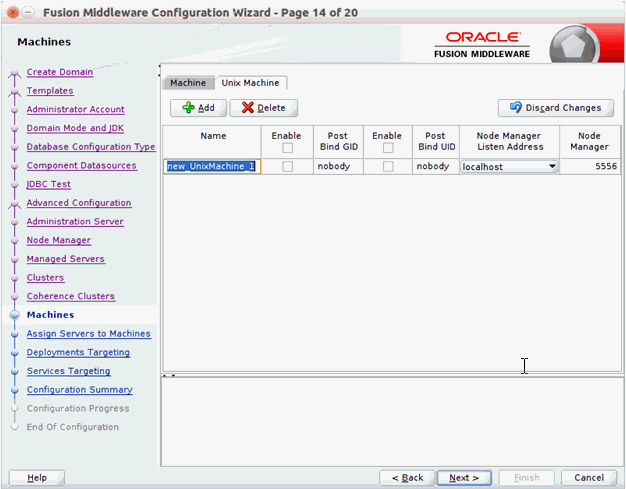Go to Assign Servers to Machines
The height and width of the screenshot is (489, 626).
(x=89, y=334)
